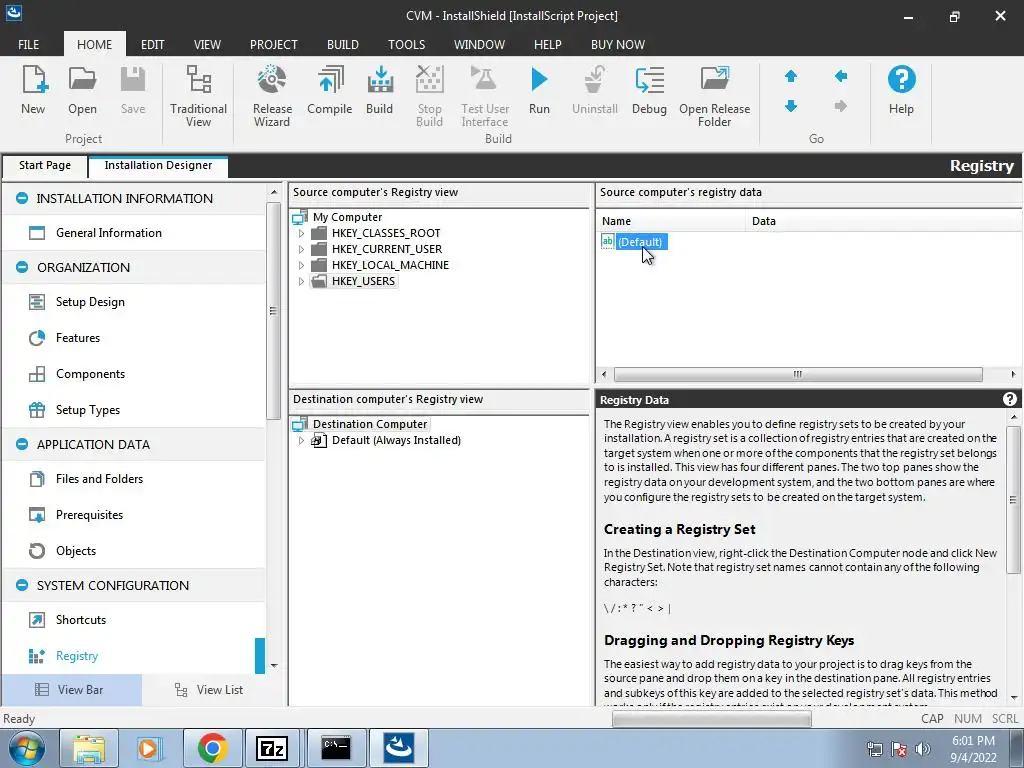Expand the HKEY_USERS node
1024x768 pixels.
[301, 281]
